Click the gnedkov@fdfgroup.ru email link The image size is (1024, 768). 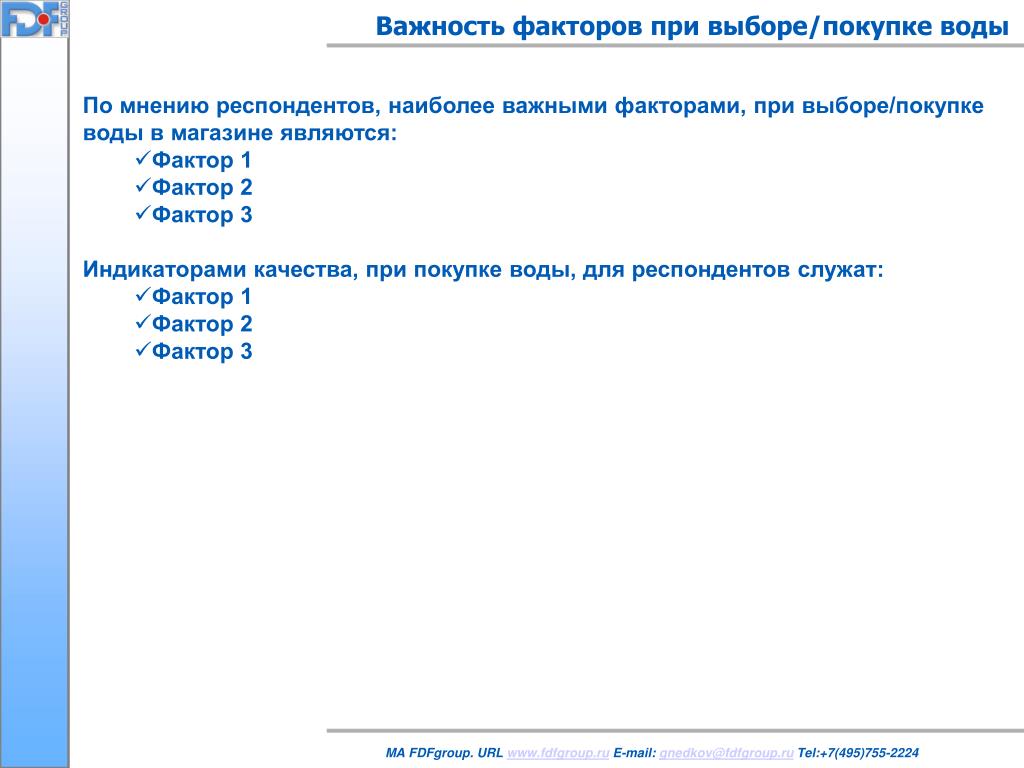(726, 753)
